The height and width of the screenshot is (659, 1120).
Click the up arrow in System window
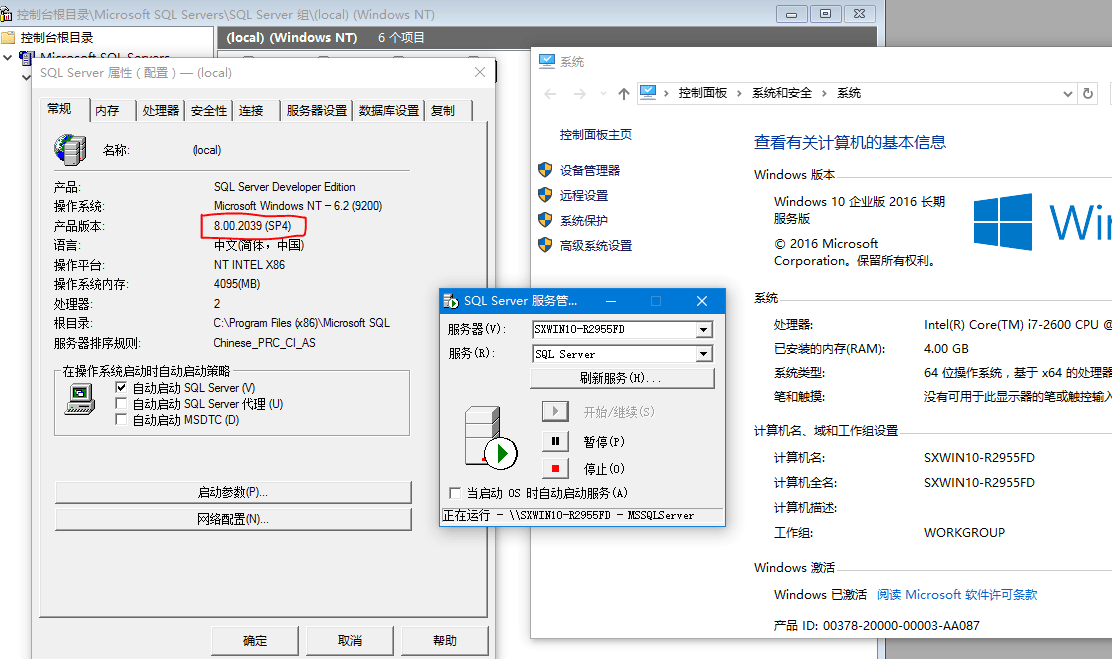click(x=624, y=94)
